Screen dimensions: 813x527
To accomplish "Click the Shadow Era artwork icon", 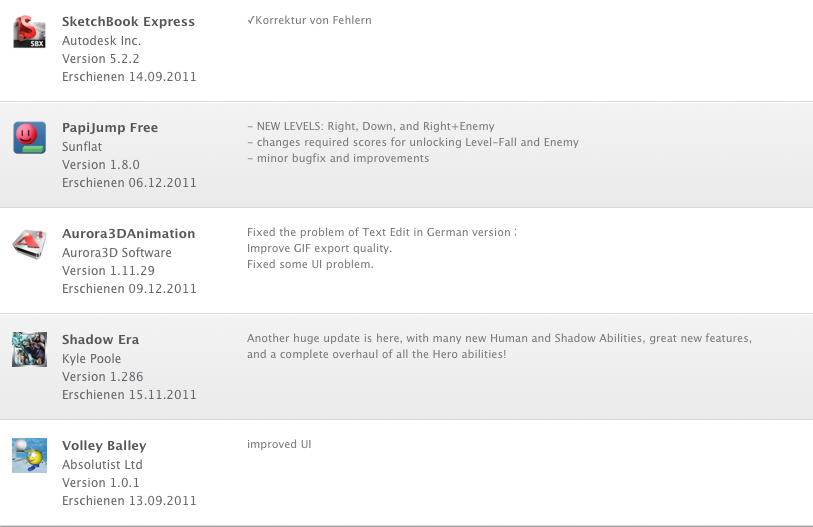I will [x=30, y=350].
